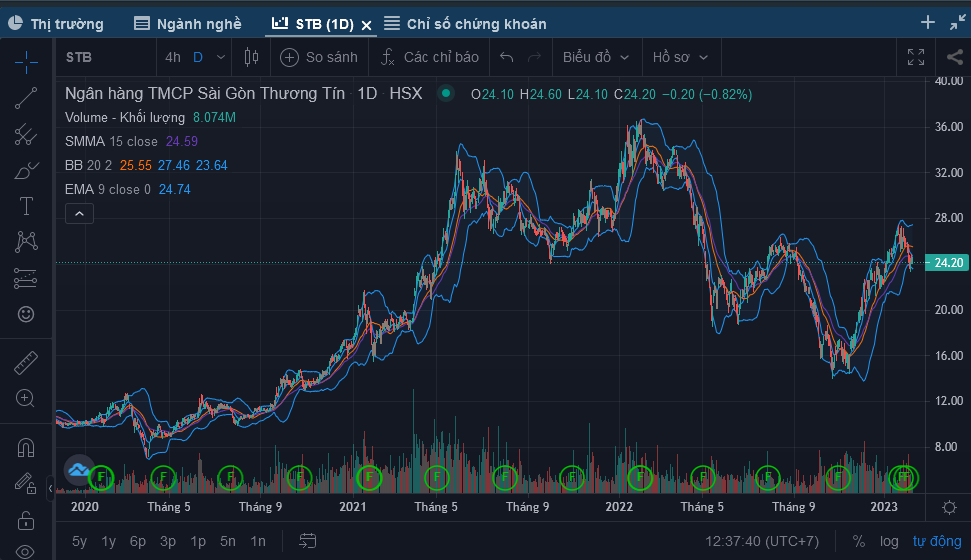This screenshot has width=971, height=560.
Task: Close the STB (1D) tab
Action: coord(367,25)
